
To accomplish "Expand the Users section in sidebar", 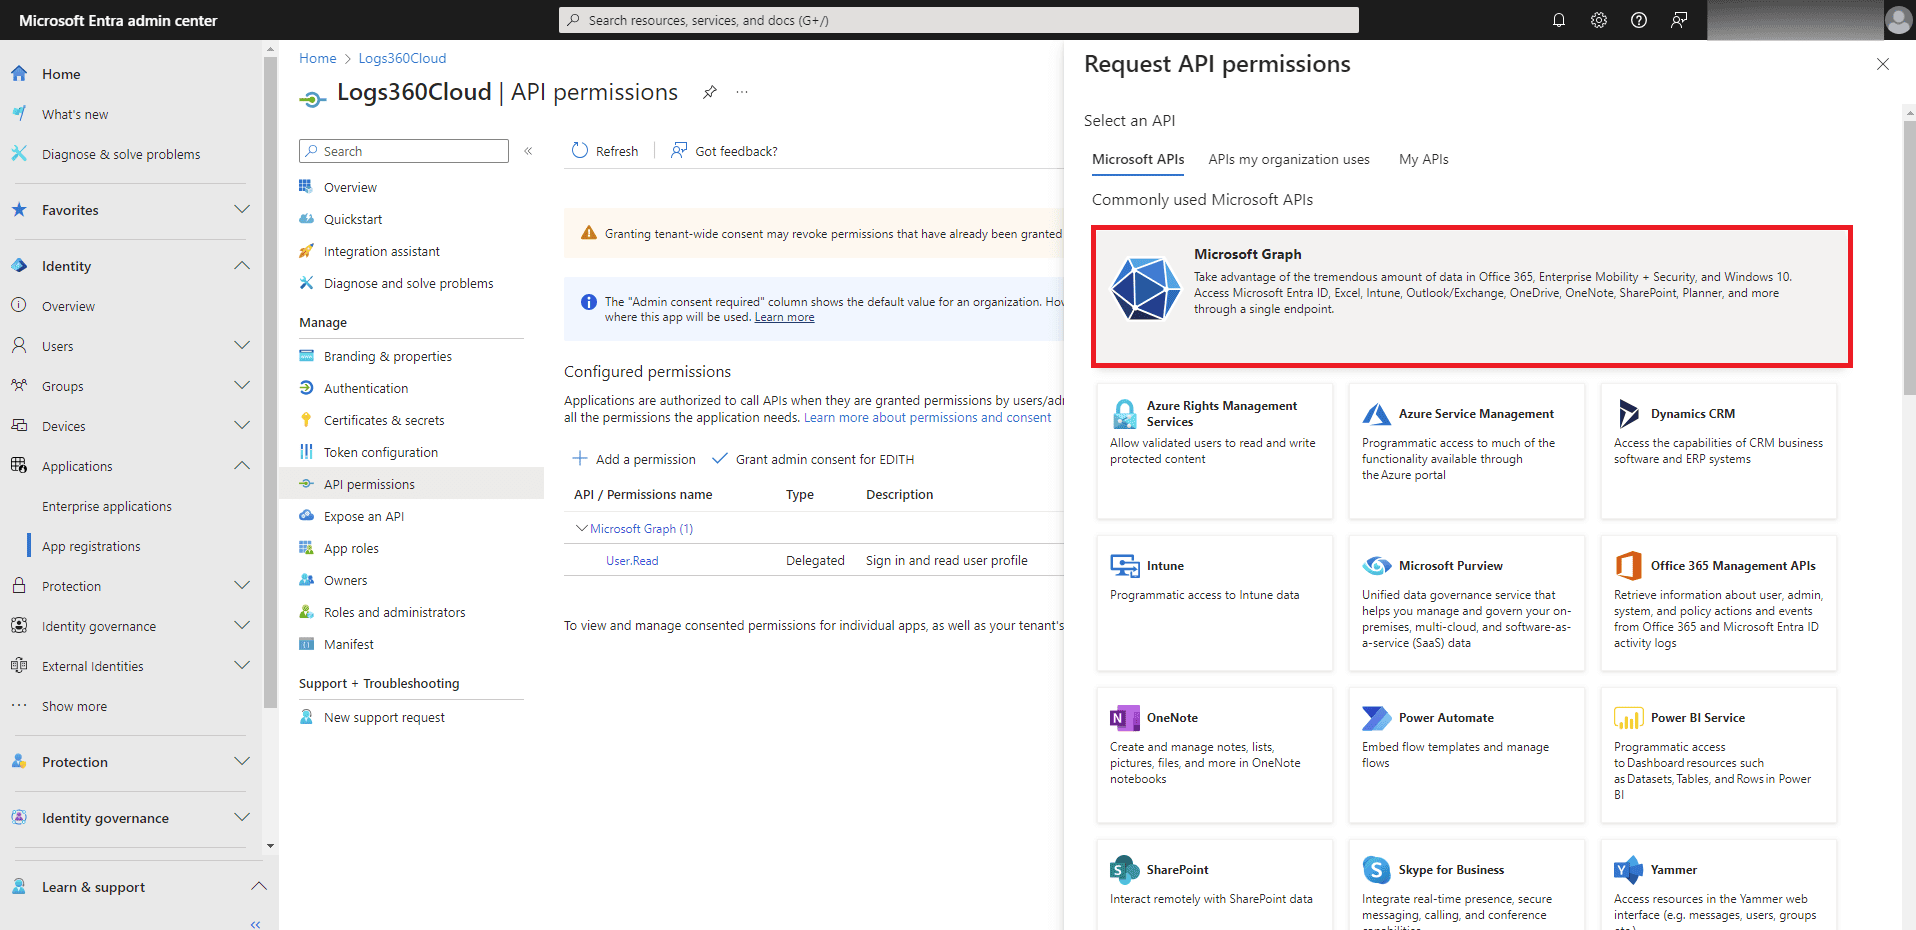I will tap(241, 345).
